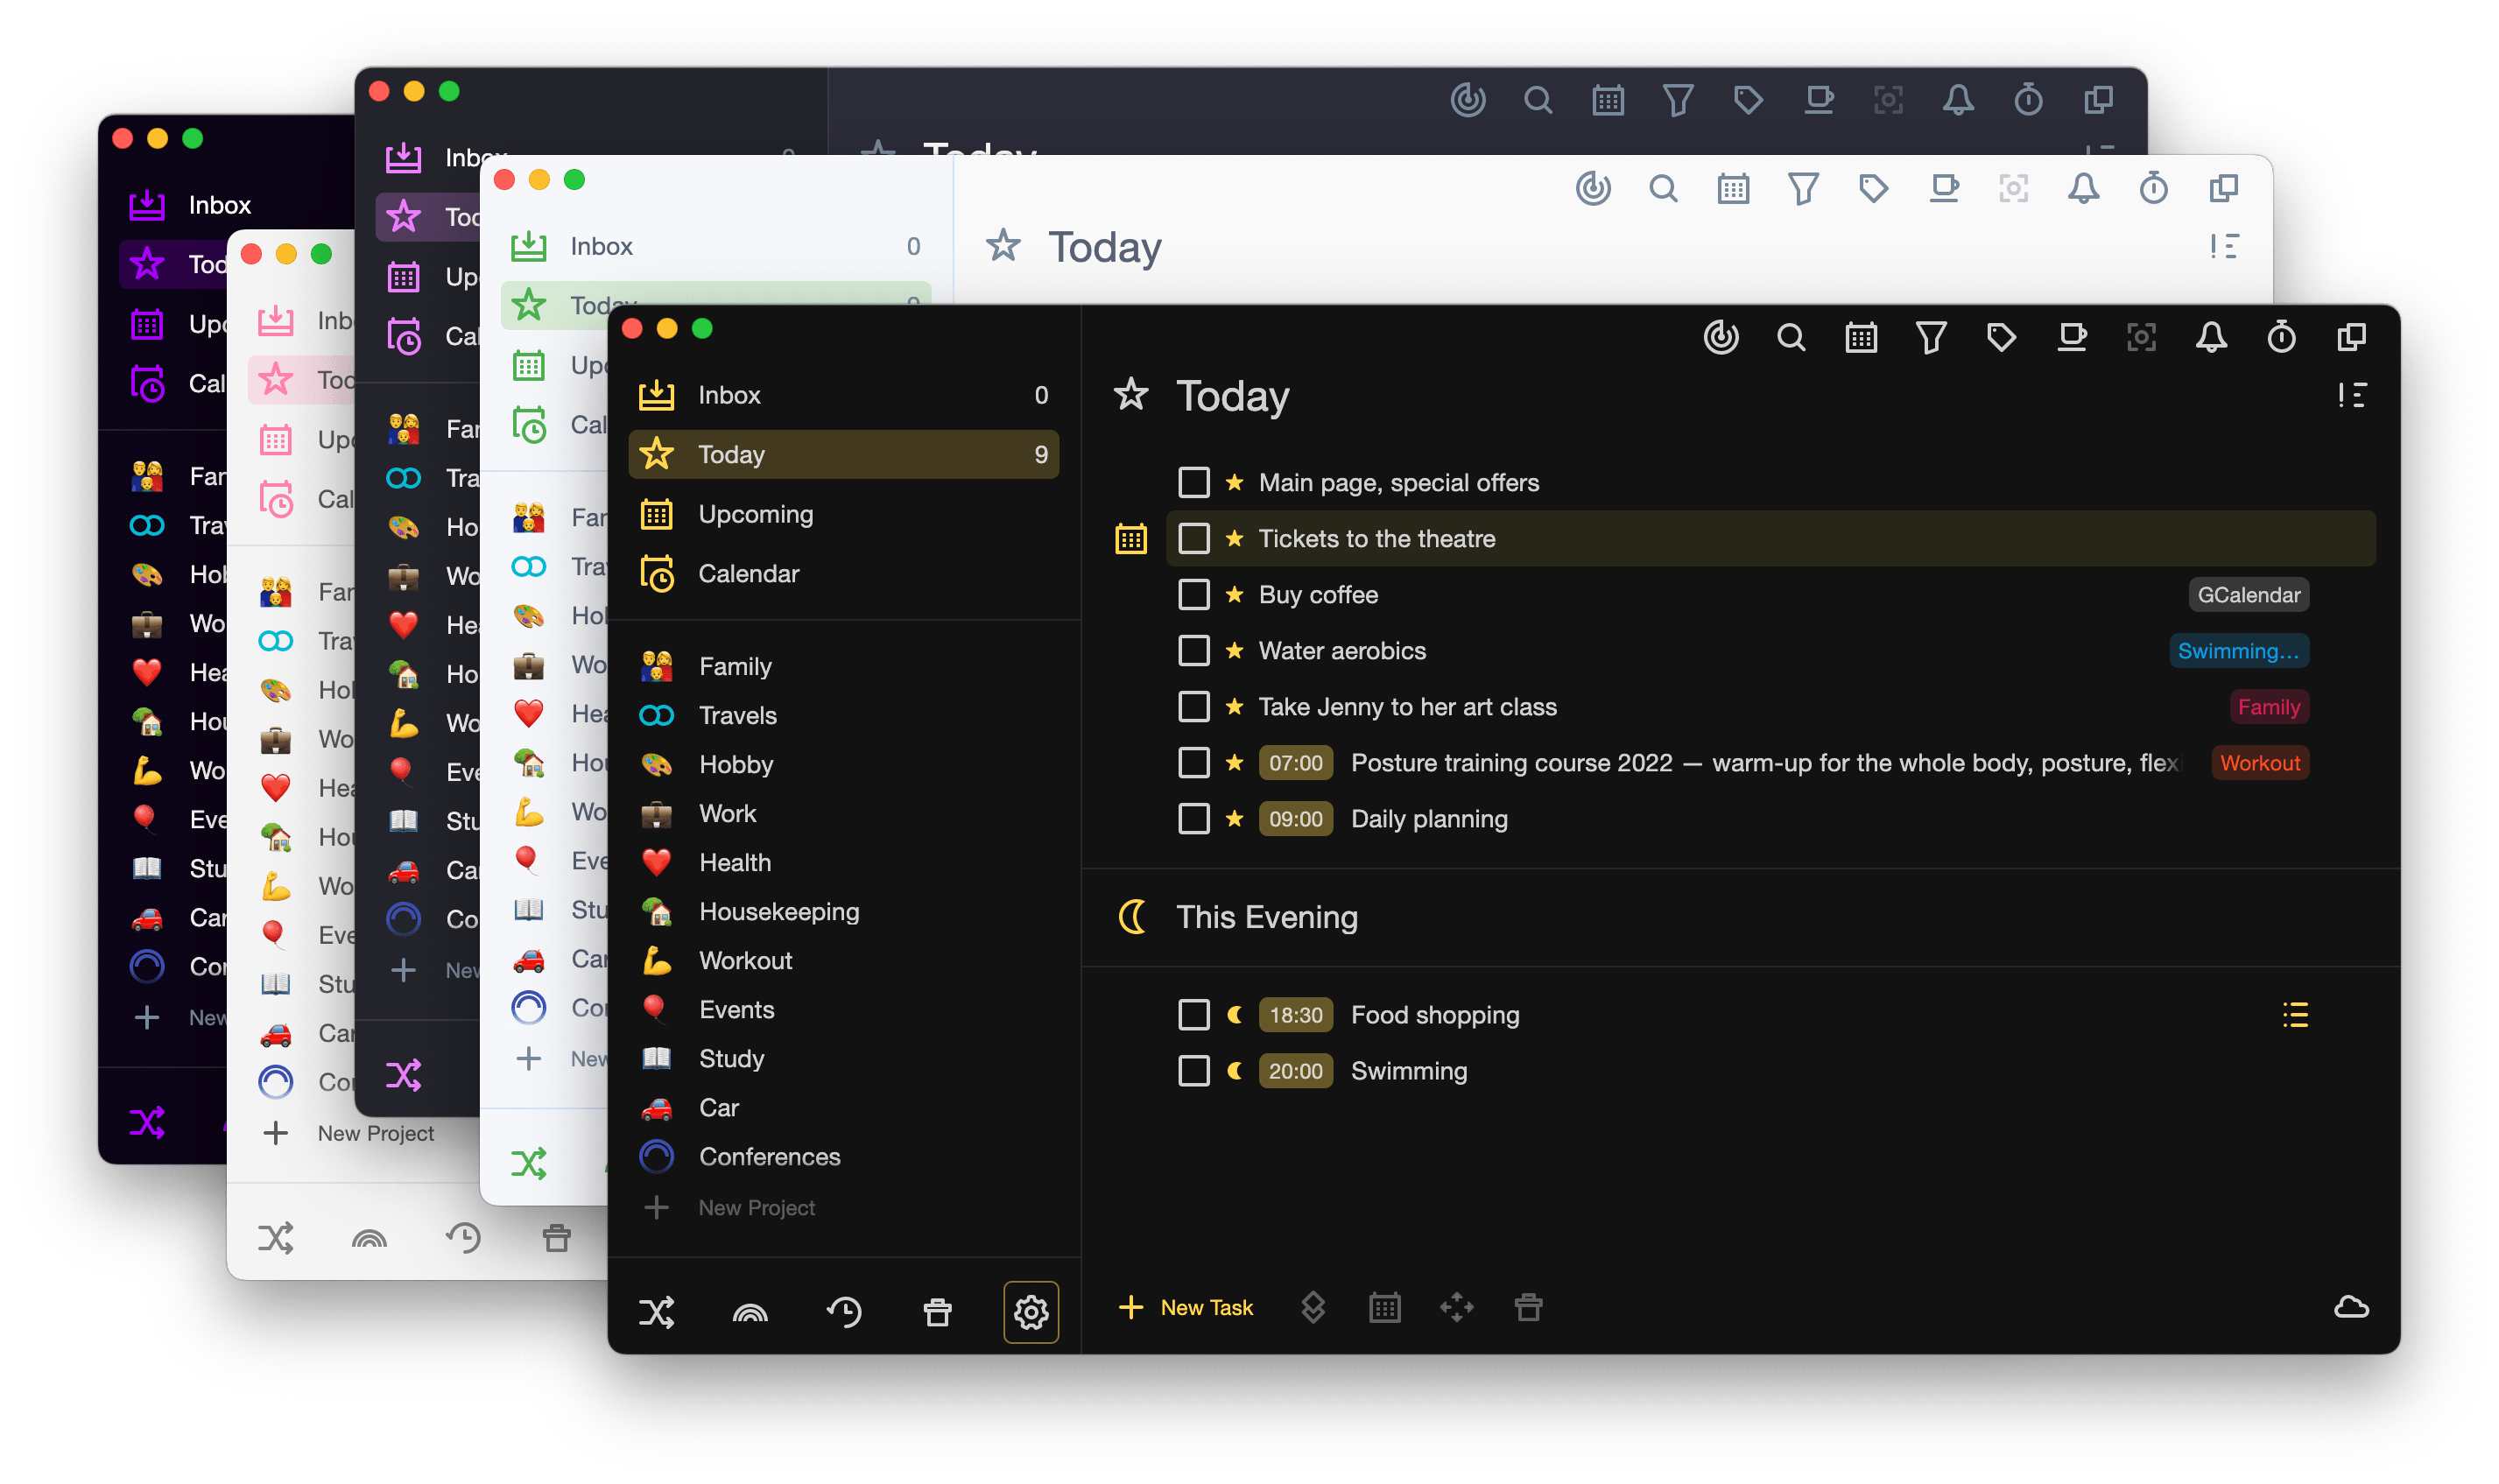This screenshot has width=2499, height=1484.
Task: Open the Workout project in front sidebar
Action: coord(843,960)
